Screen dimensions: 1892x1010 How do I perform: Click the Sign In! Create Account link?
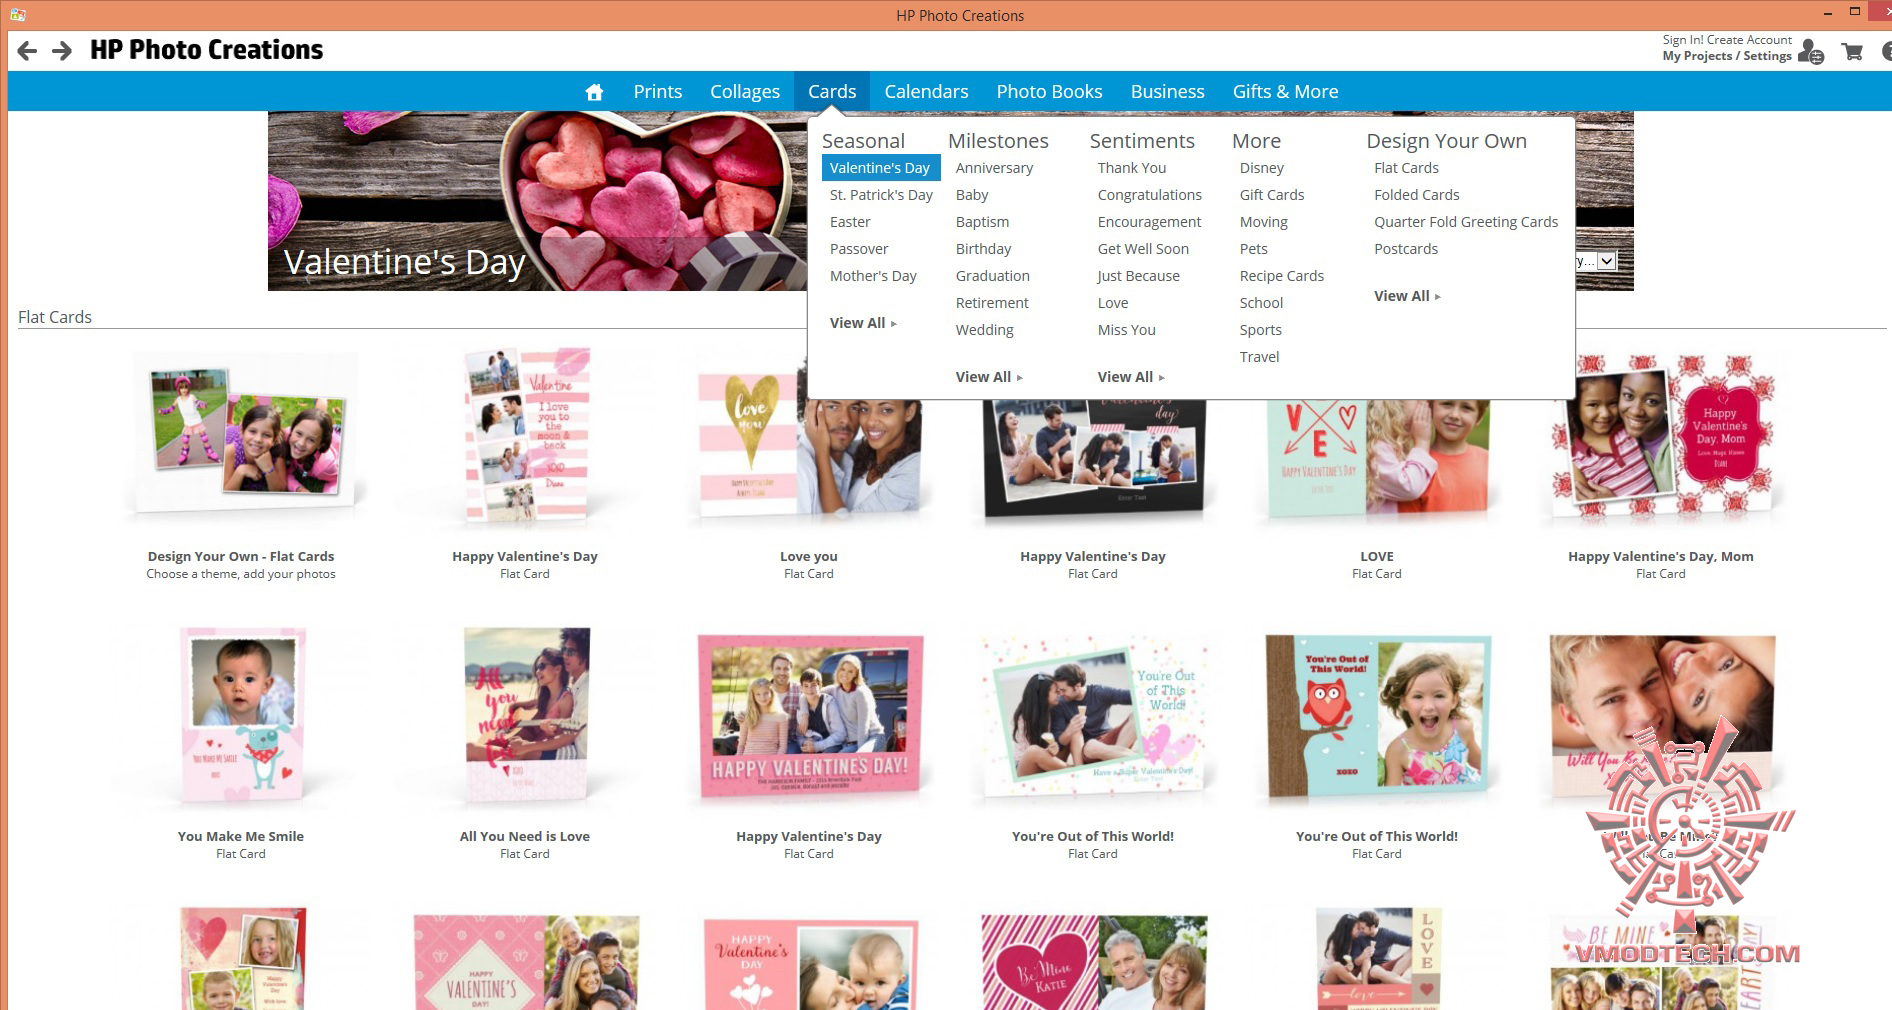[1727, 40]
